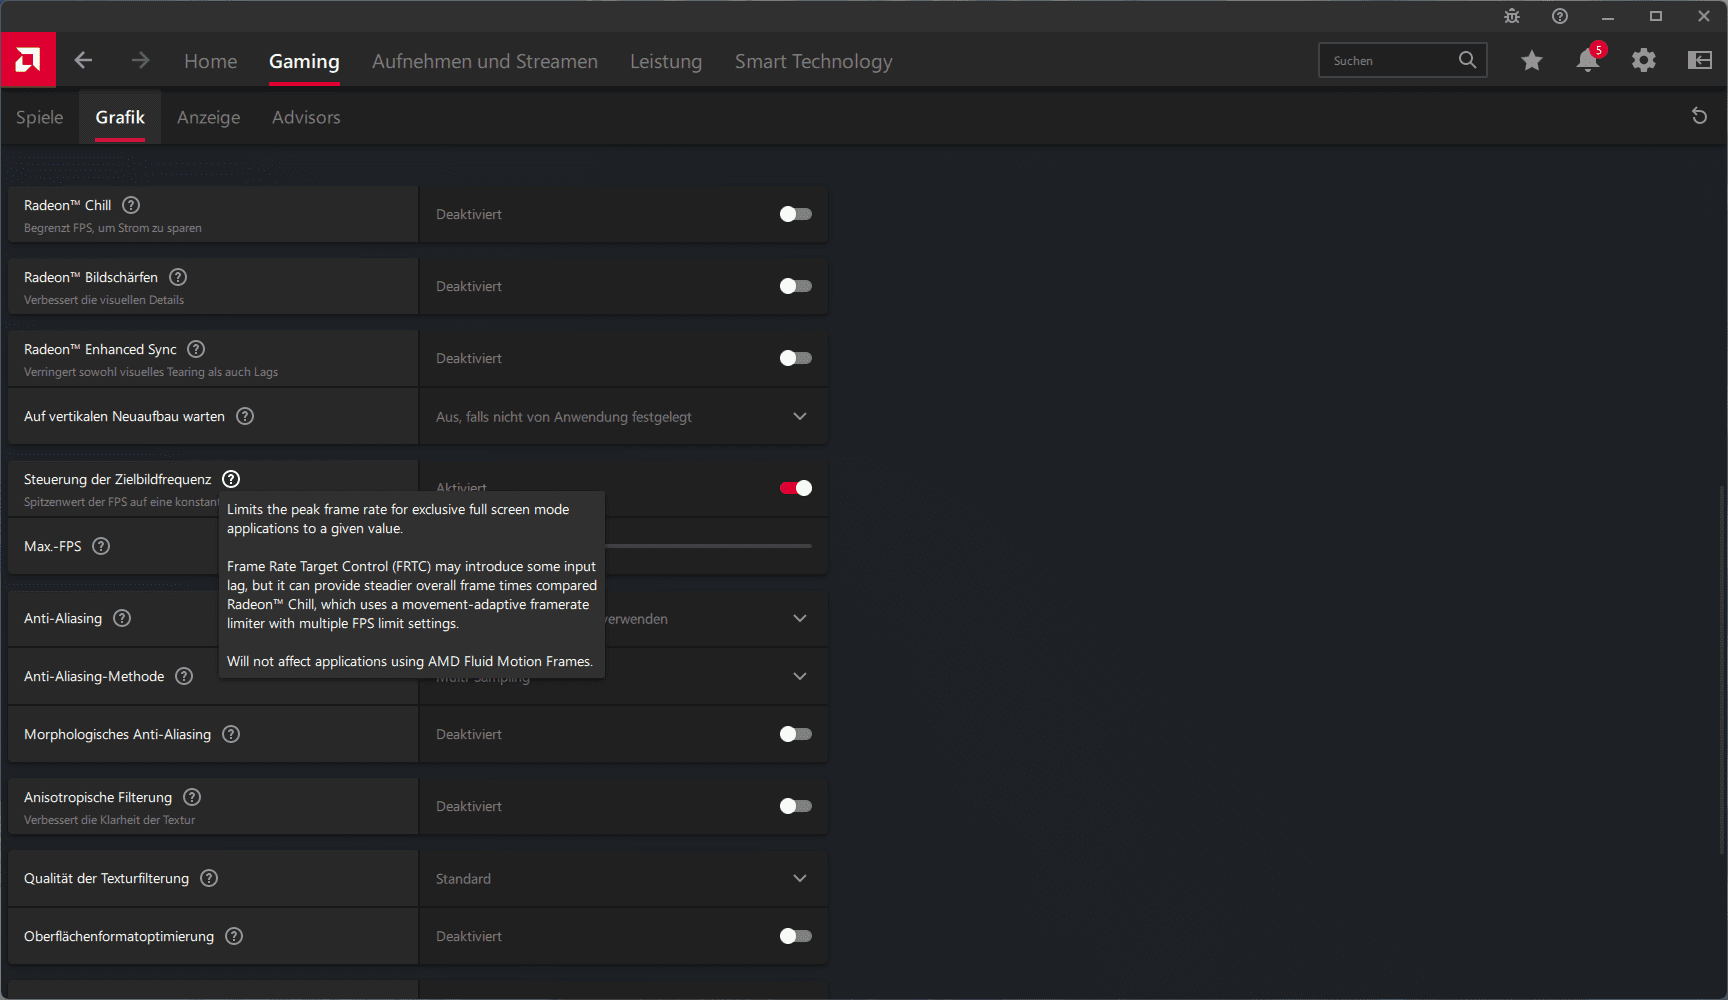Disable Steuerung der Zielbildfrequenz toggle
Screen dimensions: 1728x1000
coord(795,488)
